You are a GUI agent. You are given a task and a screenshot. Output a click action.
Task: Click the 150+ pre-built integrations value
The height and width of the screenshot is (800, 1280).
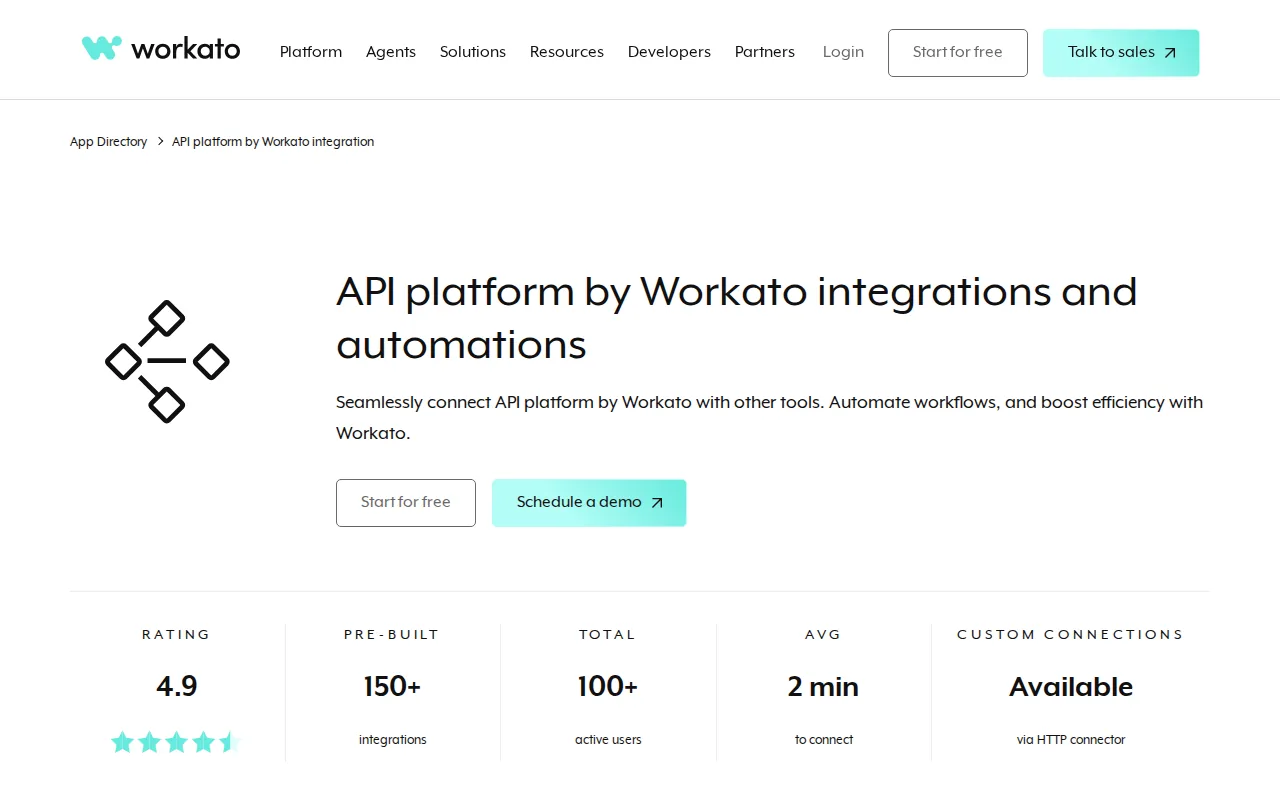click(x=392, y=687)
